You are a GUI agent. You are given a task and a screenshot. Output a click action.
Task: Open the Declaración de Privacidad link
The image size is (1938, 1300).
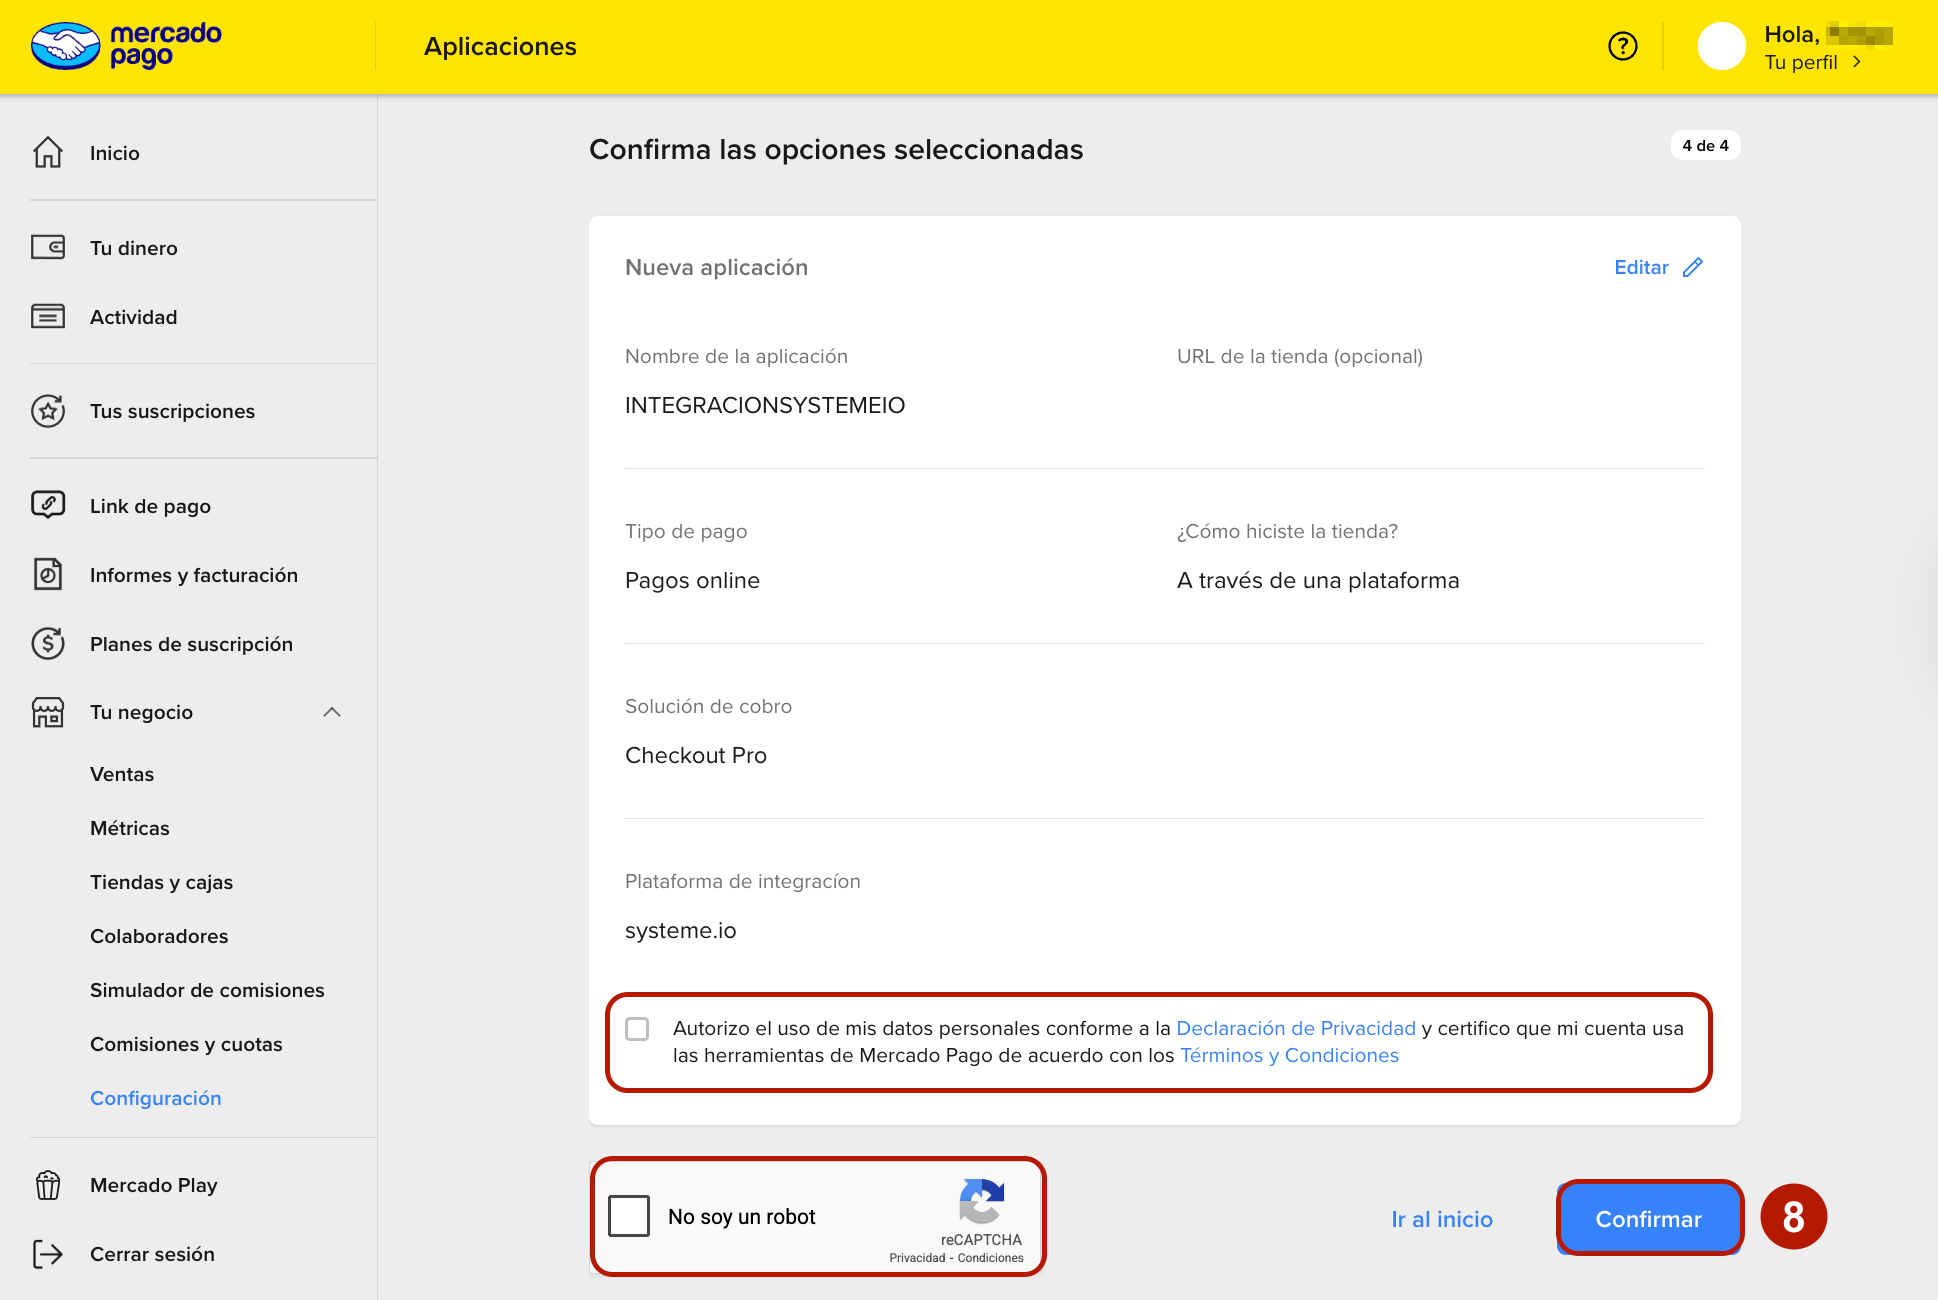click(1295, 1028)
